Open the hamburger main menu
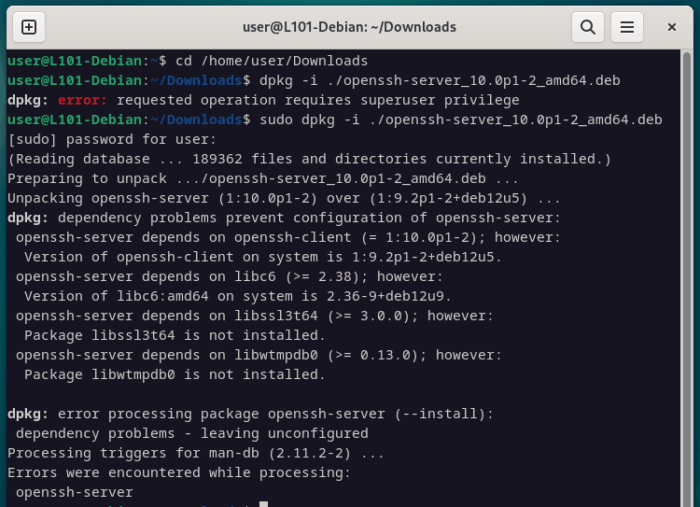This screenshot has height=507, width=700. (627, 27)
